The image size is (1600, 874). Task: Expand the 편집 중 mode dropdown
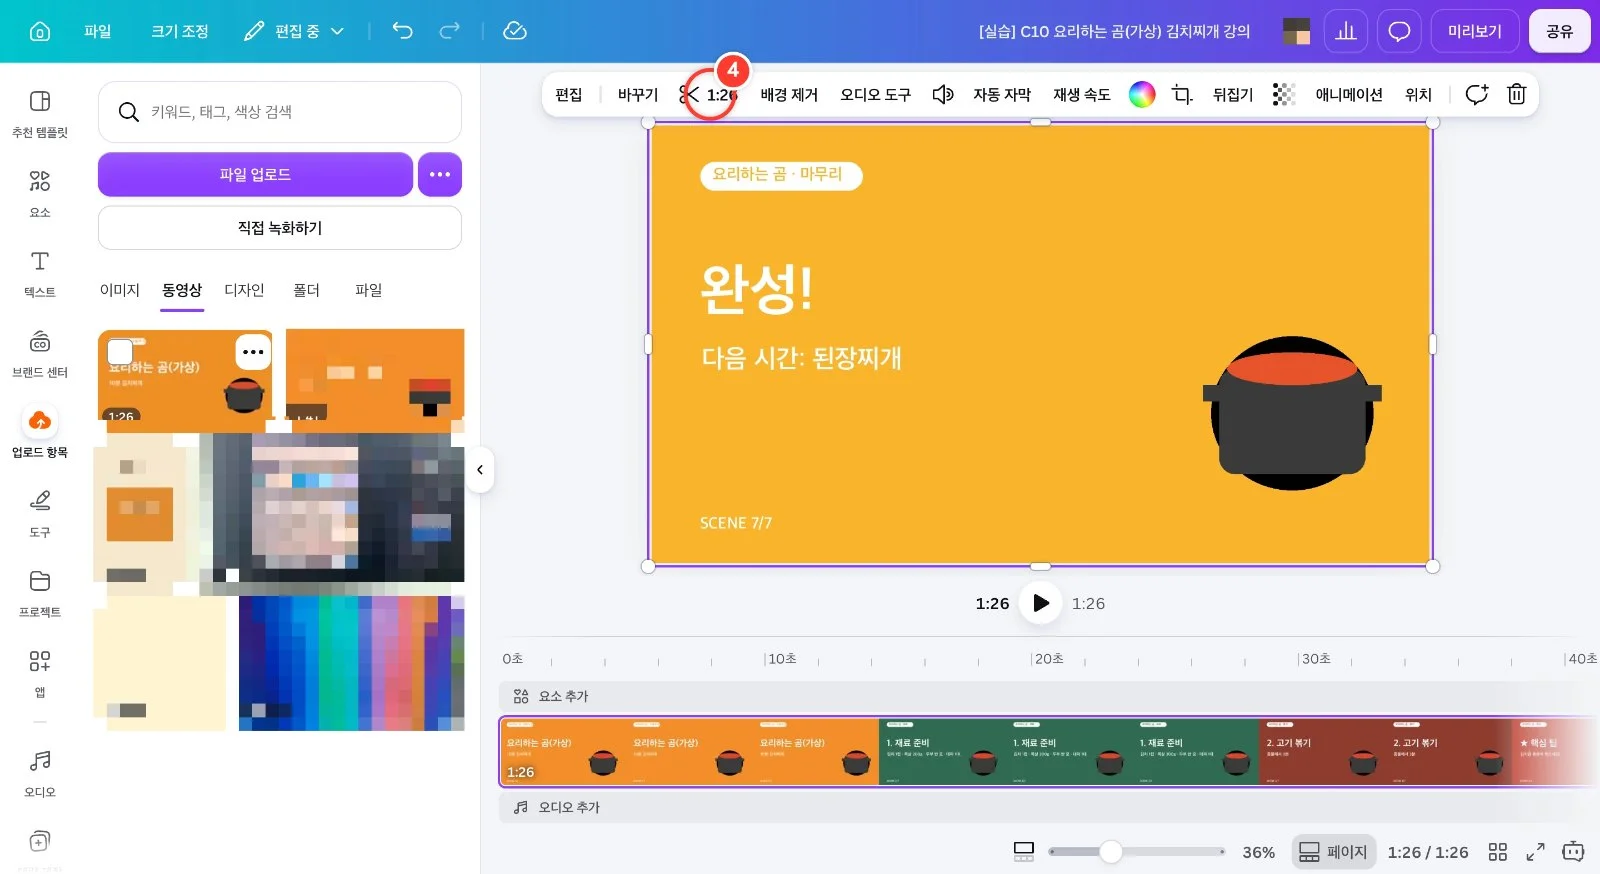(x=295, y=31)
